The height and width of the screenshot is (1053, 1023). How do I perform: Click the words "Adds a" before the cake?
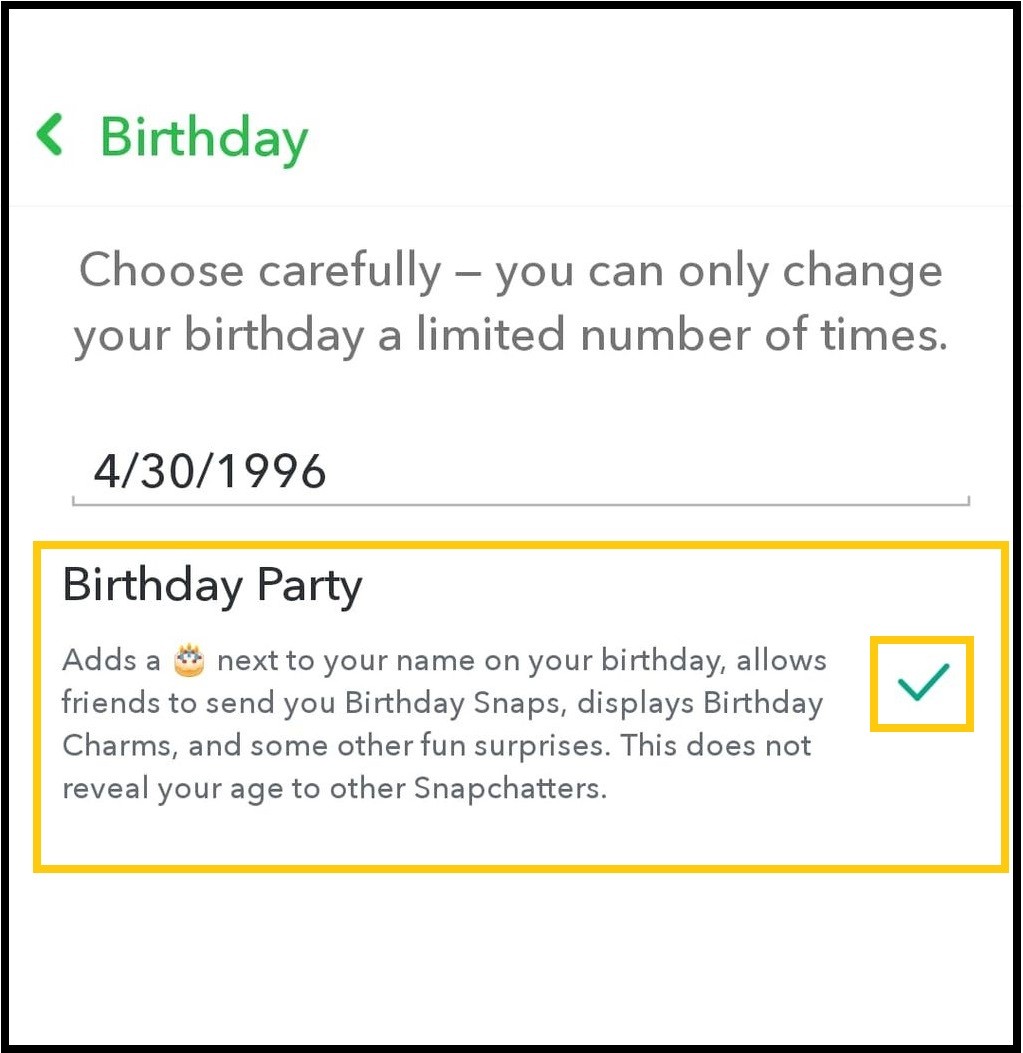click(x=111, y=661)
